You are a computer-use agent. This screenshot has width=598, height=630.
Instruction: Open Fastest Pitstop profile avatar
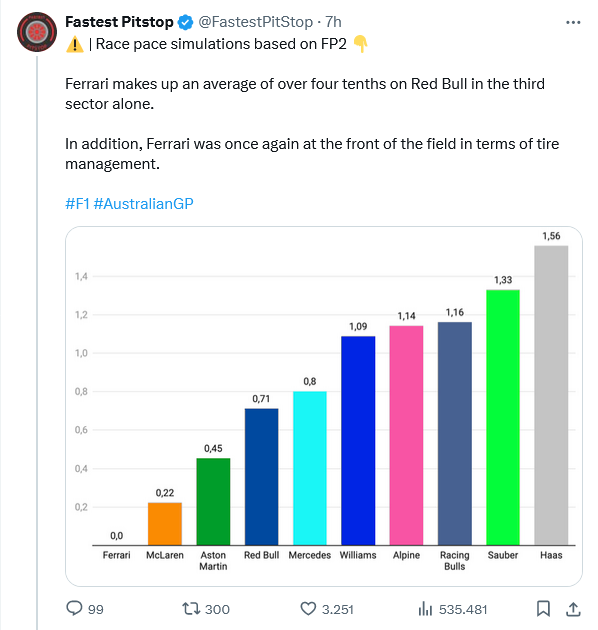tap(37, 32)
